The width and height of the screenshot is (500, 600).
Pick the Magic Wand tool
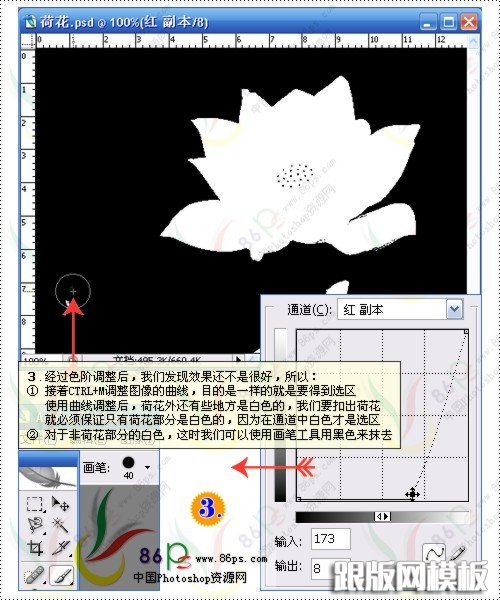60,525
